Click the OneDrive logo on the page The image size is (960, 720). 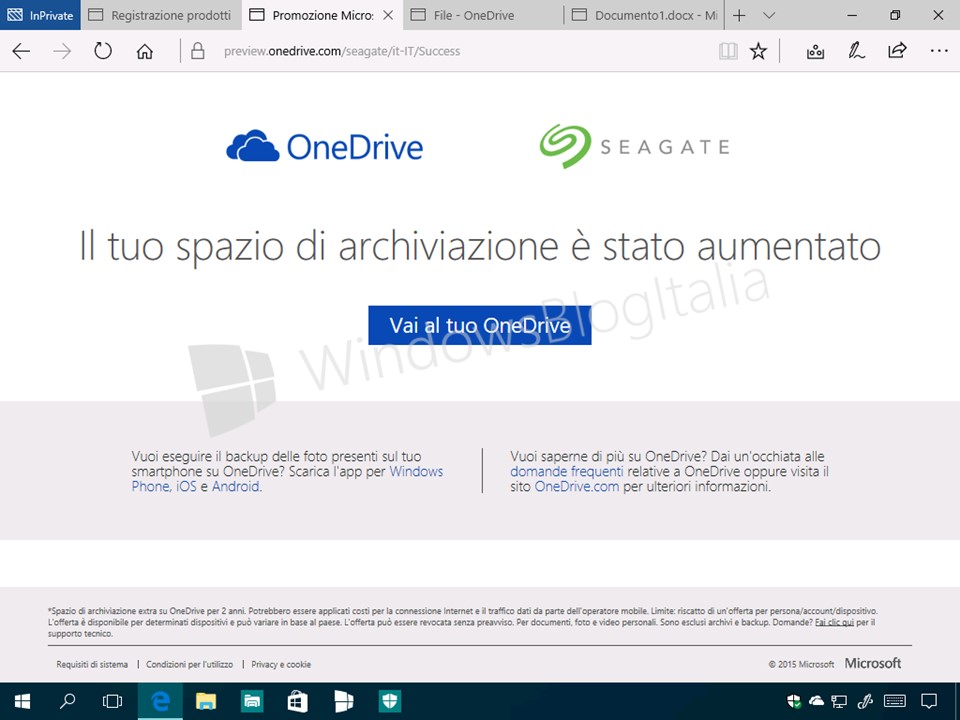tap(324, 146)
